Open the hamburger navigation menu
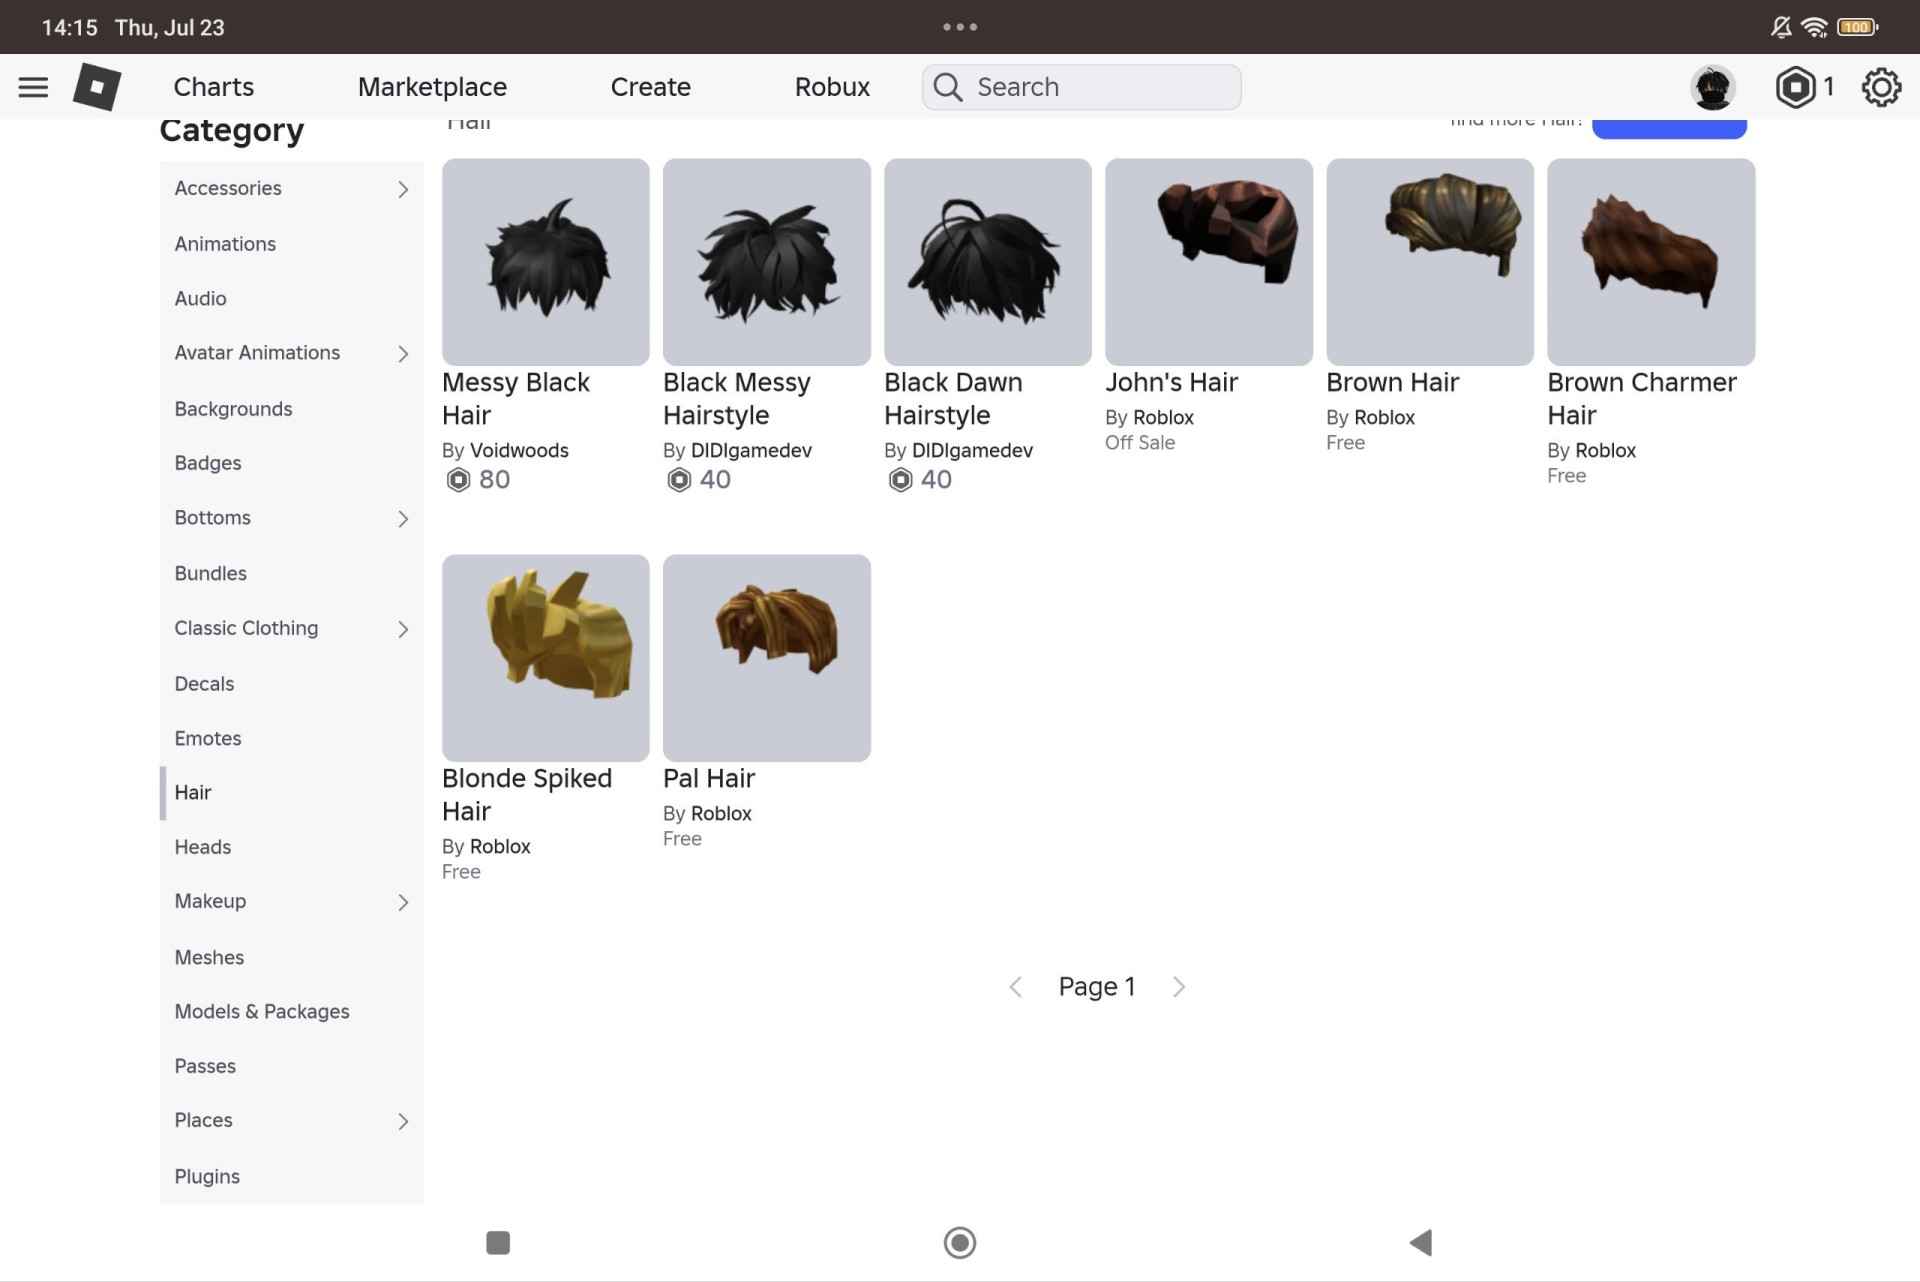1920x1282 pixels. (33, 87)
